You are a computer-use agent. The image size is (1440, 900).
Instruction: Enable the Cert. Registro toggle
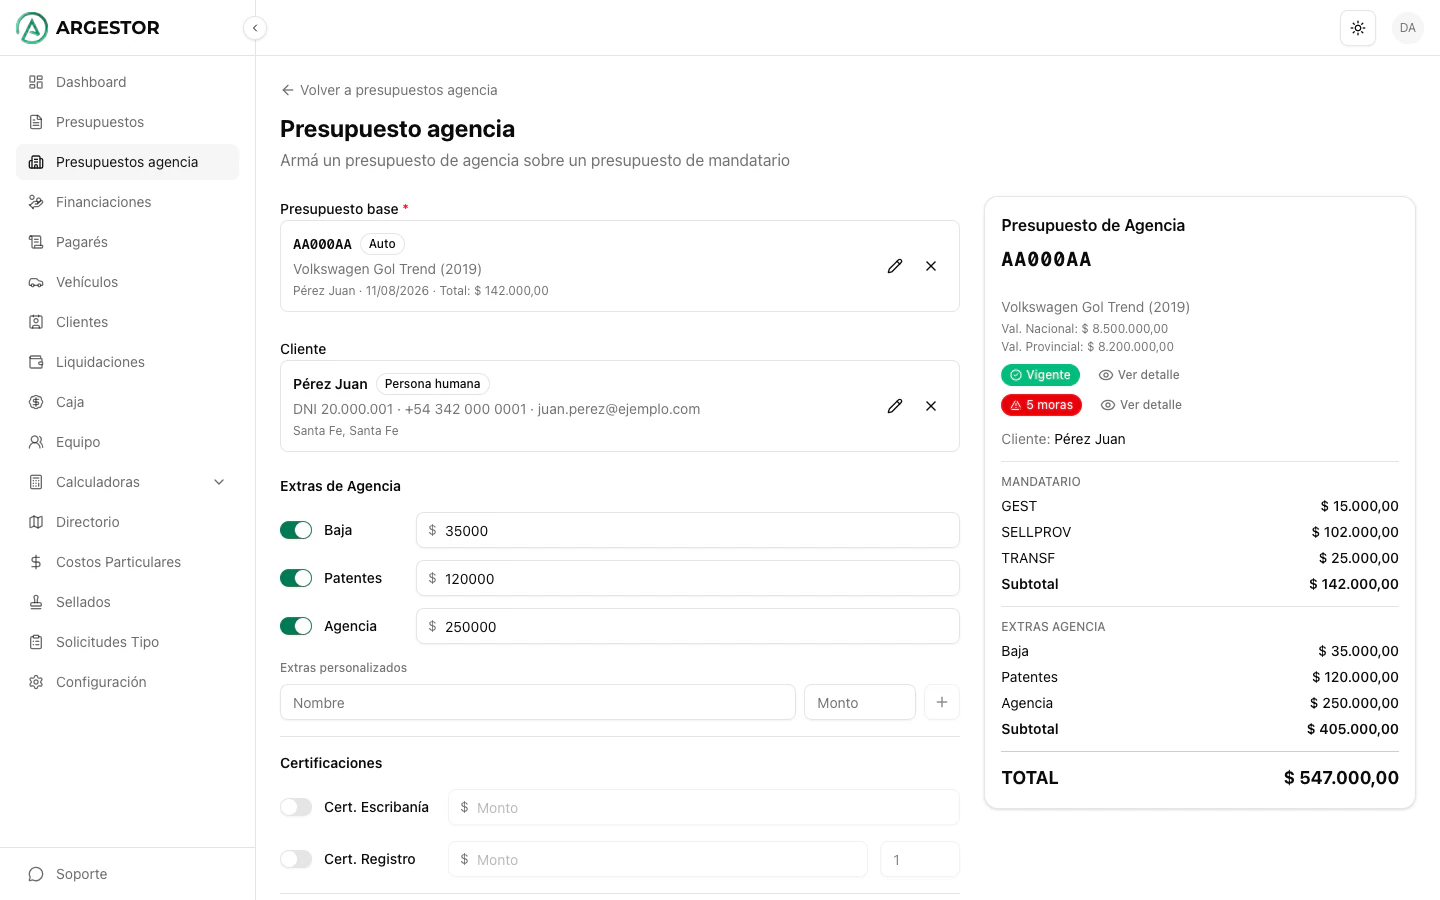(x=296, y=859)
